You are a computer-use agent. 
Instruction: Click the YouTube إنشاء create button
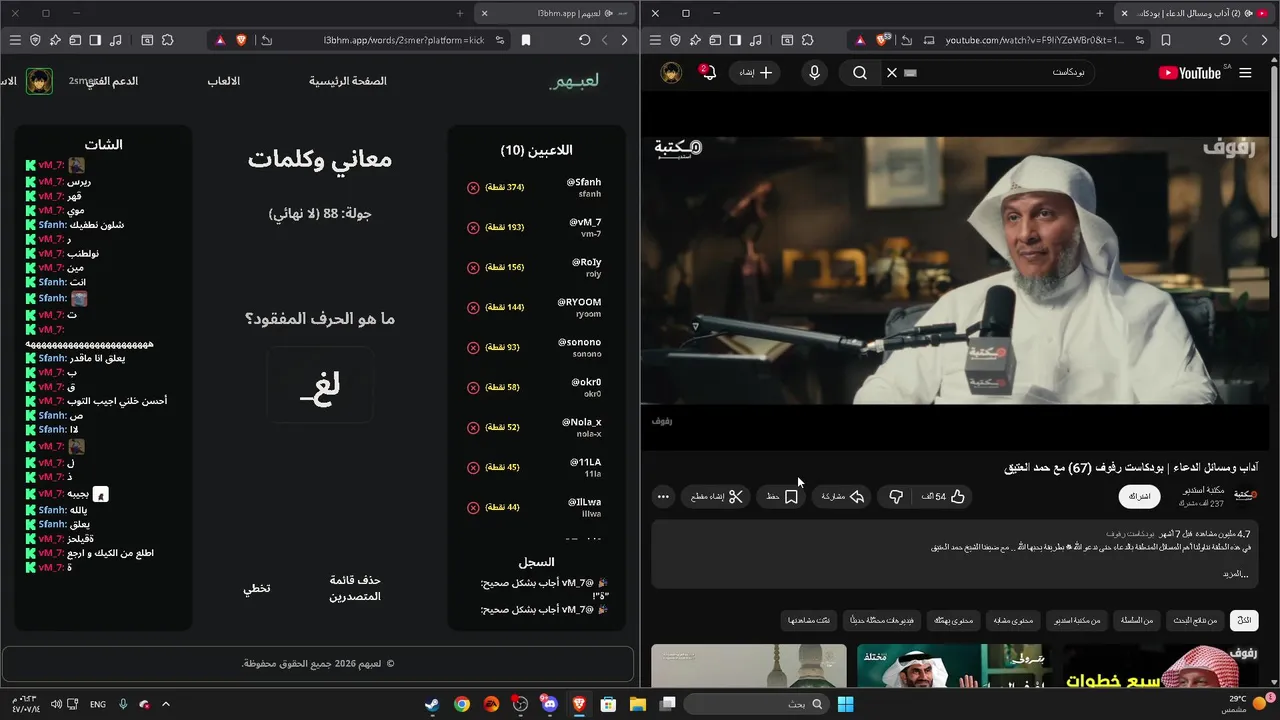pos(756,73)
